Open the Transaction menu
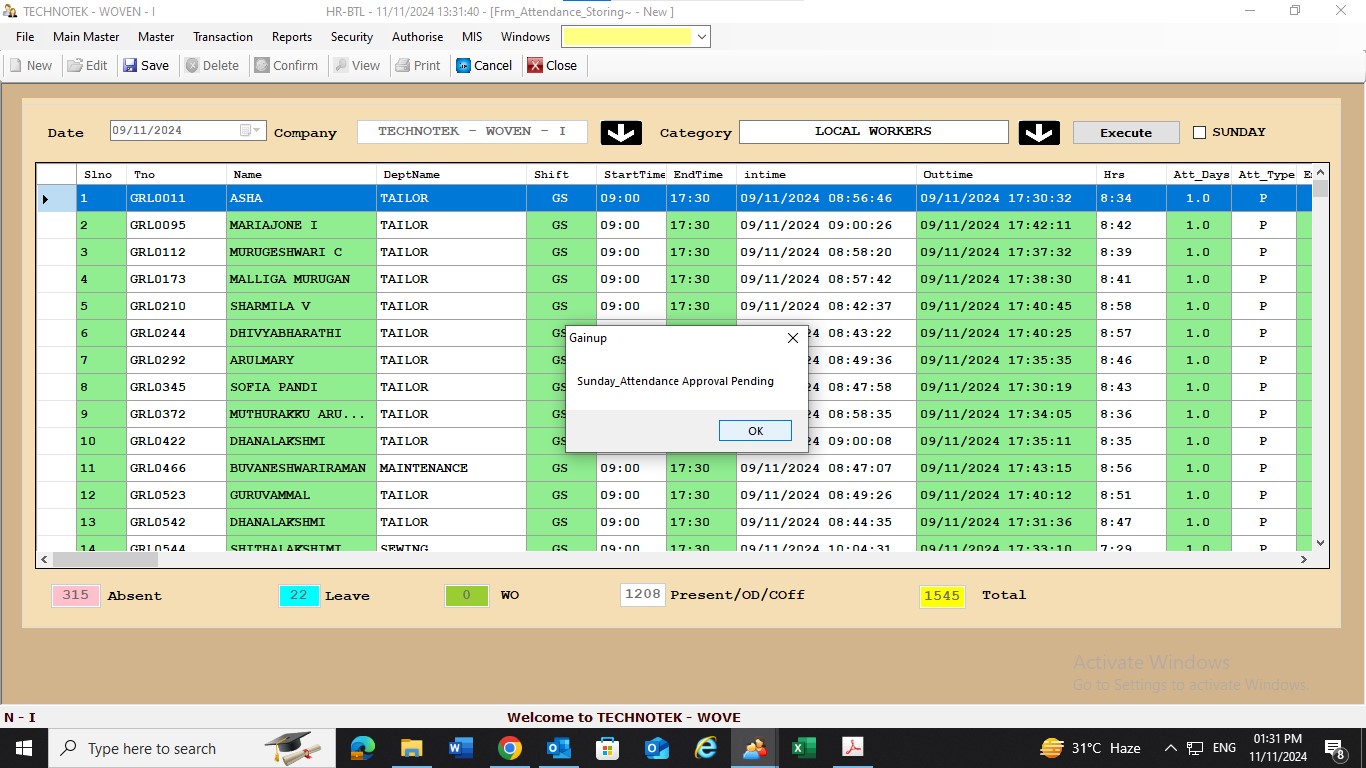 click(222, 37)
